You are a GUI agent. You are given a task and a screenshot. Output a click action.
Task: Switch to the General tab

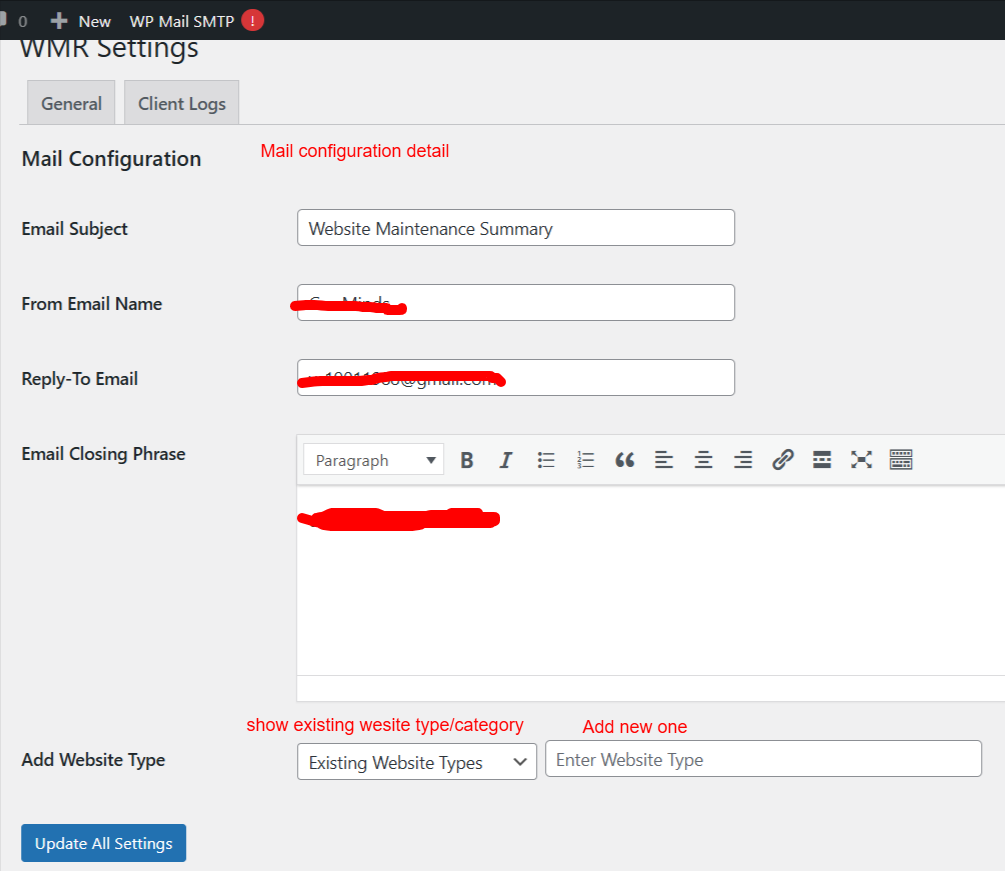pyautogui.click(x=71, y=103)
